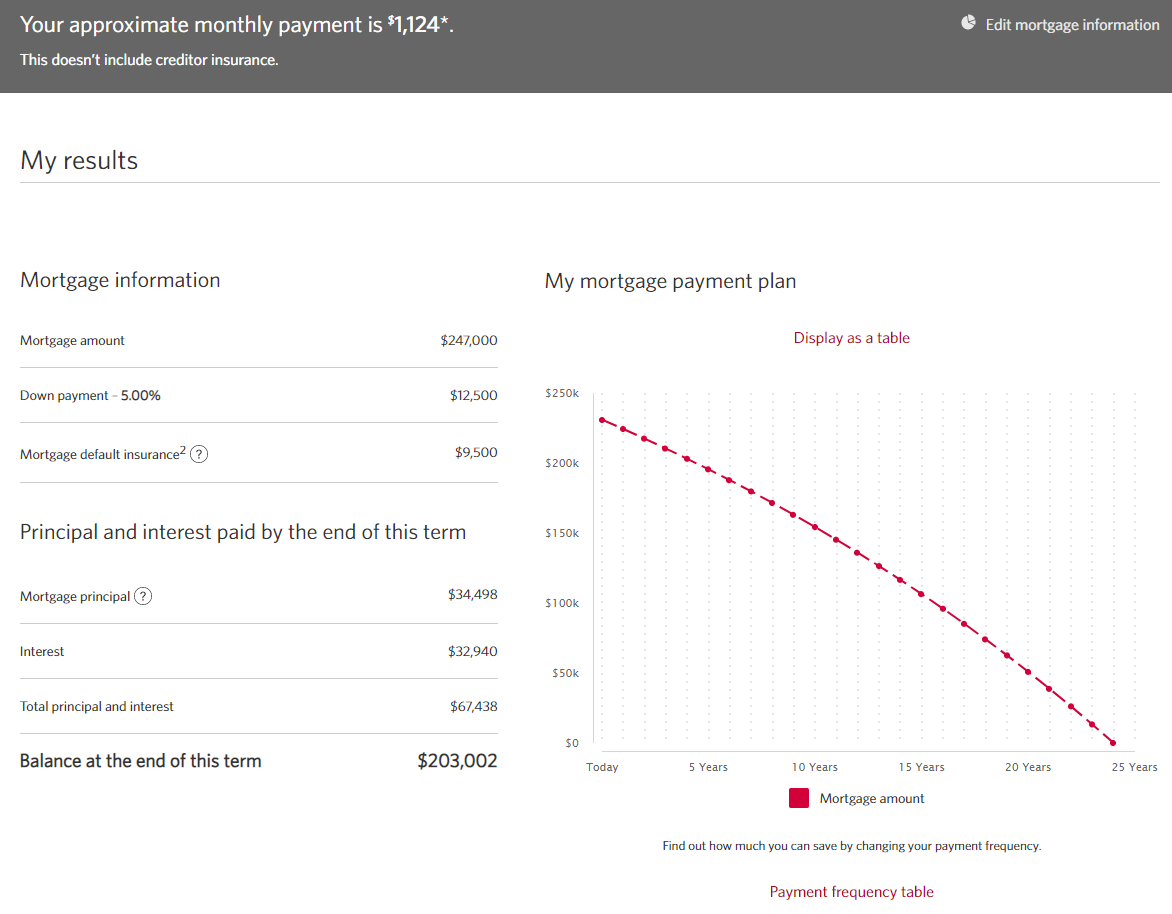This screenshot has width=1172, height=914.
Task: Click help icon next to Mortgage principal
Action: click(x=143, y=596)
